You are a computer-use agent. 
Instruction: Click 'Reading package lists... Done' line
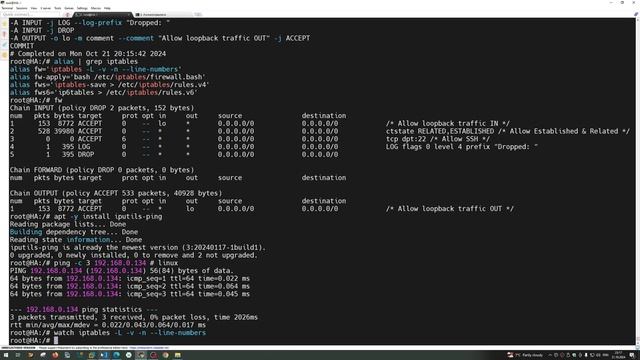[x=68, y=224]
